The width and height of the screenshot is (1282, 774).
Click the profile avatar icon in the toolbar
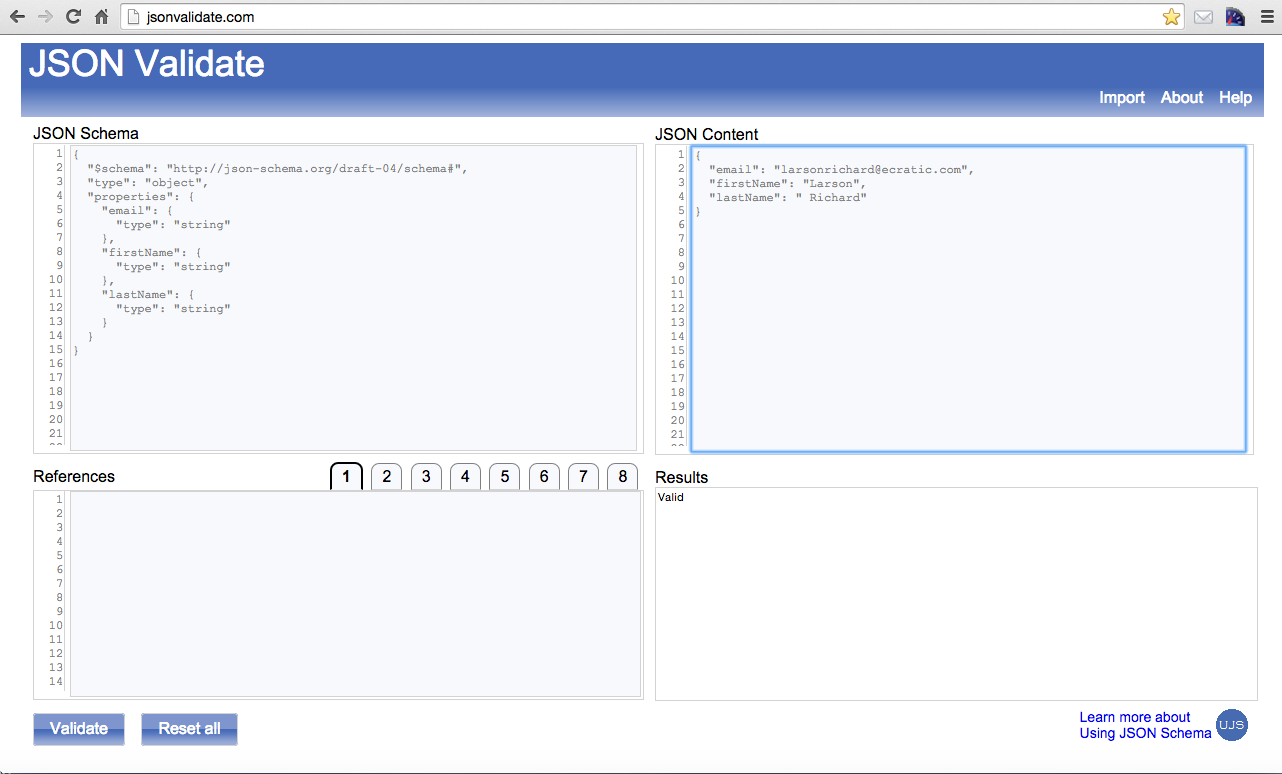(x=1234, y=16)
